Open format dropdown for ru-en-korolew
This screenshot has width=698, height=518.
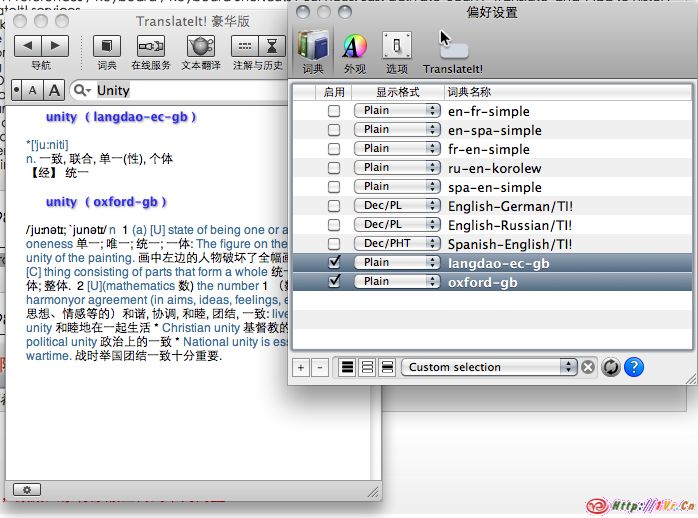(397, 168)
